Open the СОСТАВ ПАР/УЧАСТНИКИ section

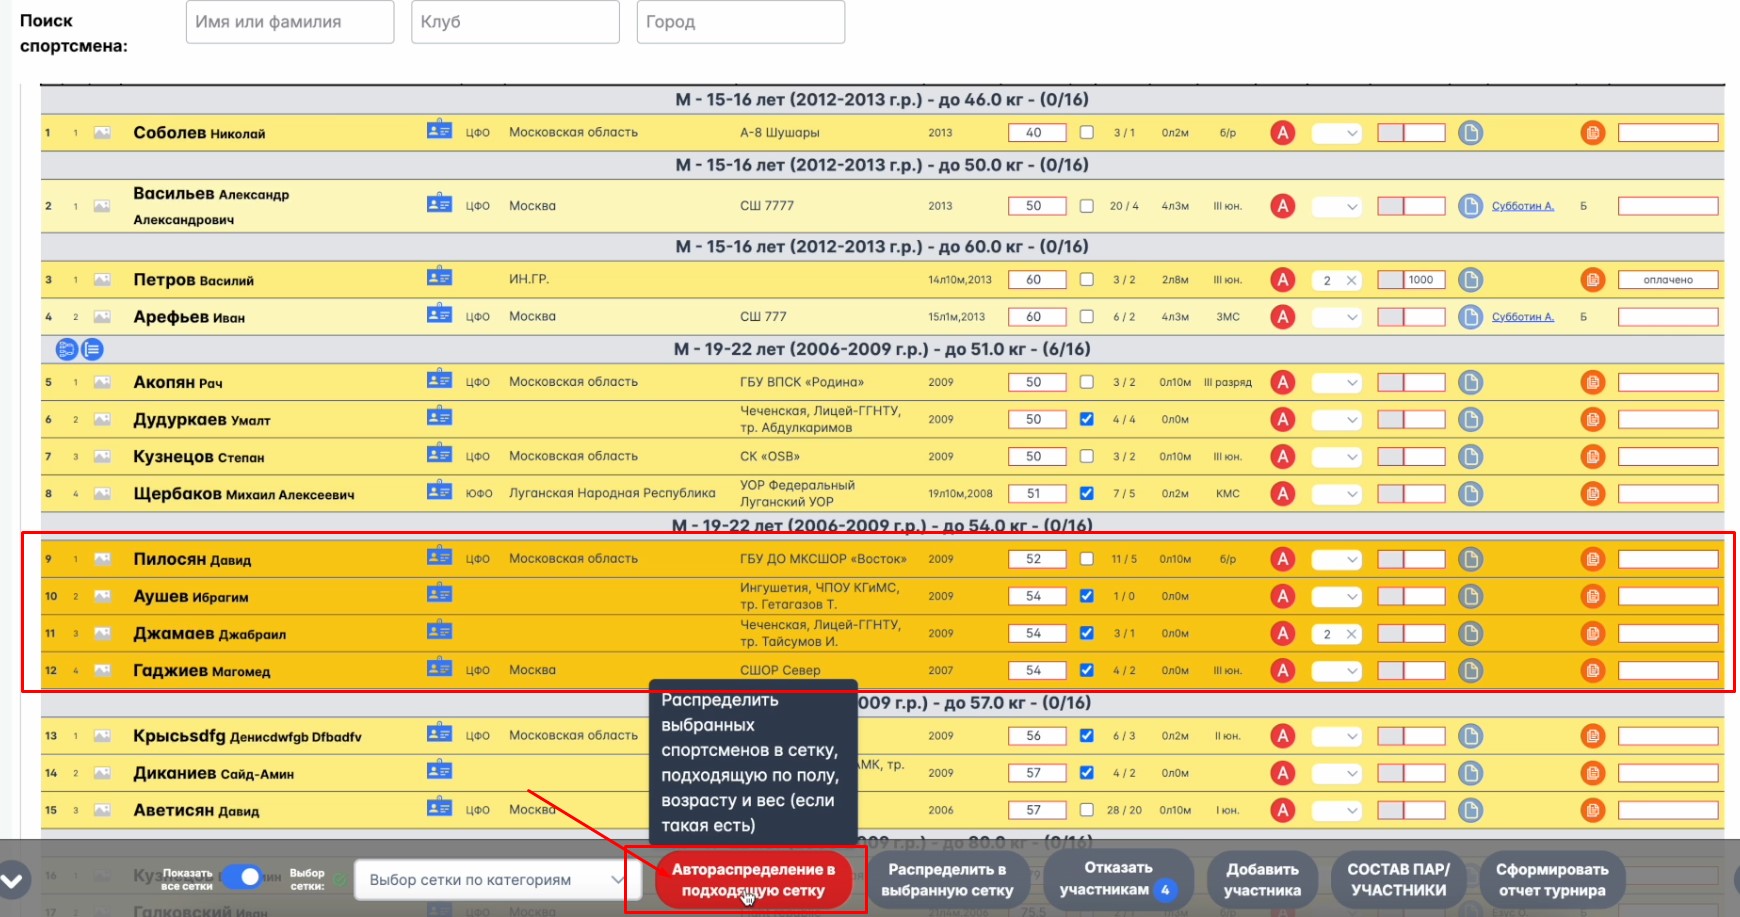pos(1397,879)
